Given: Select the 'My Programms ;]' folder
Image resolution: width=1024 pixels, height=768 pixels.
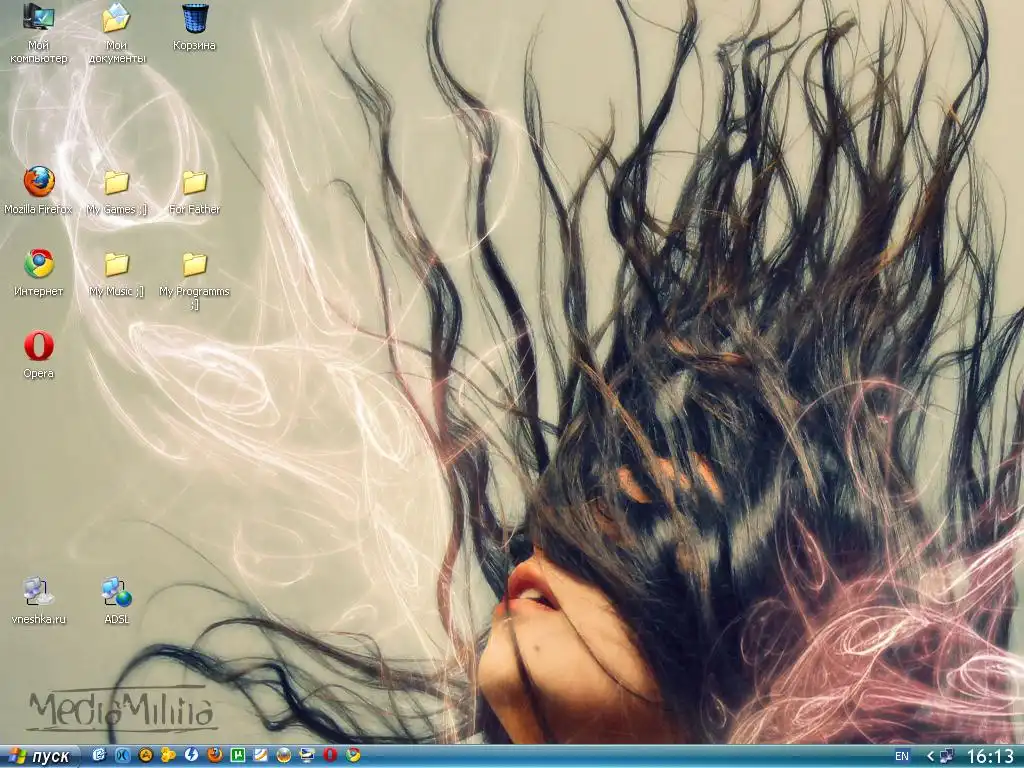Looking at the screenshot, I should point(194,264).
